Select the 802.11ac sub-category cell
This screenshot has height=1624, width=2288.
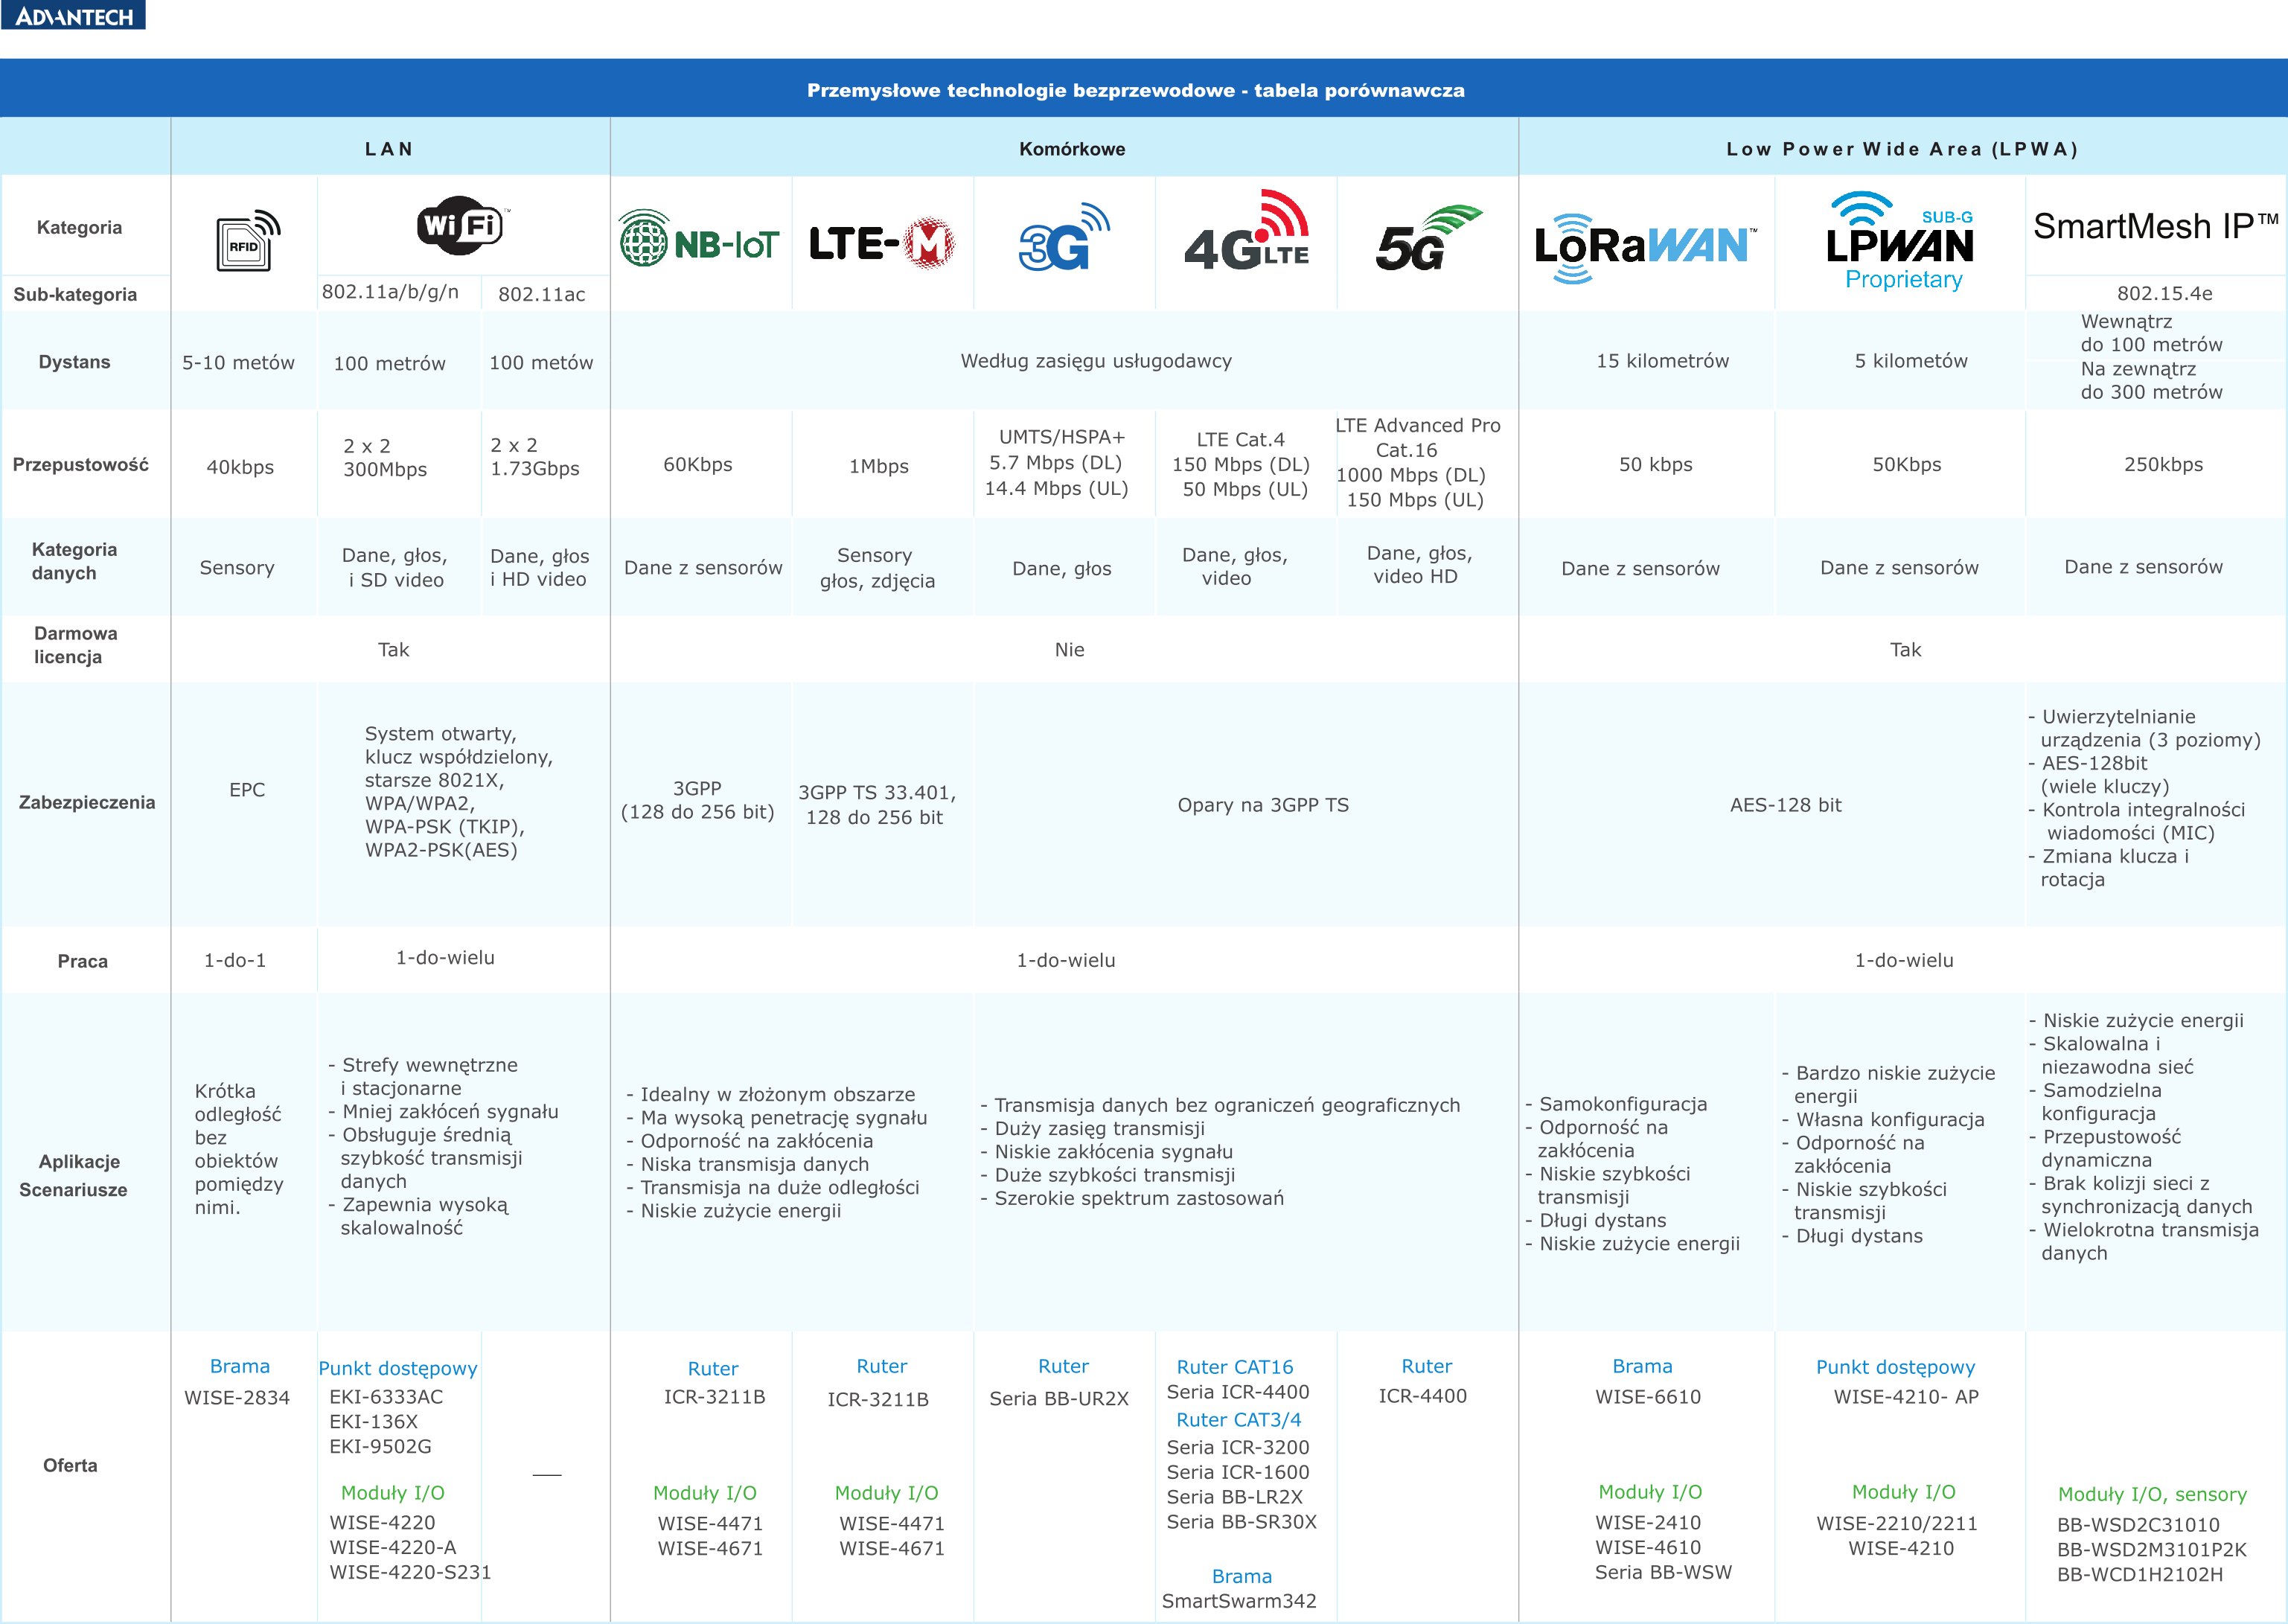[542, 294]
